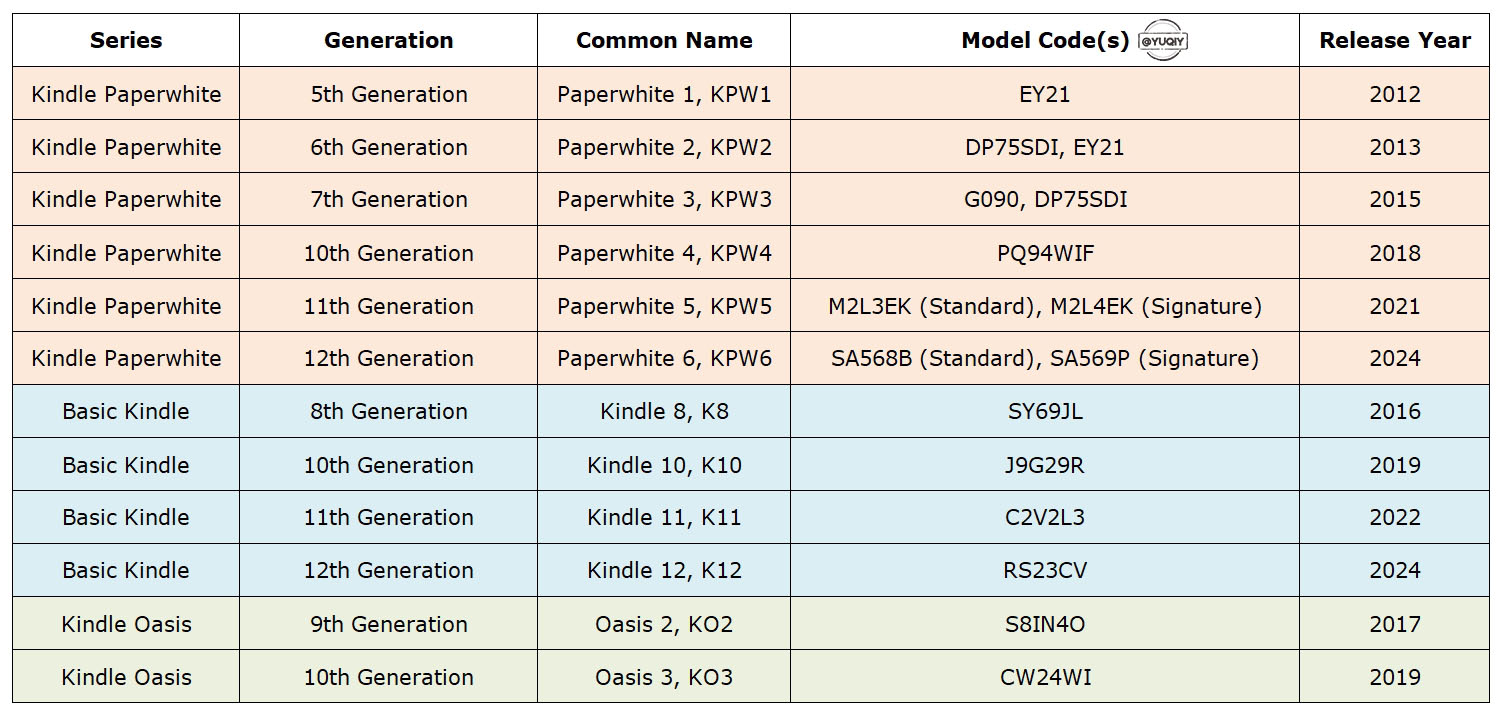Click the 9th Generation cell

click(388, 624)
